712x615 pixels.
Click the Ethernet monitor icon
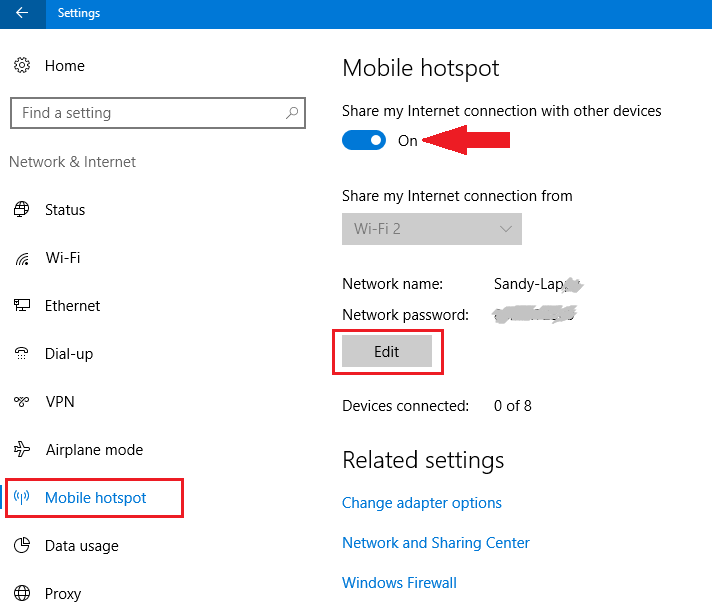click(22, 306)
